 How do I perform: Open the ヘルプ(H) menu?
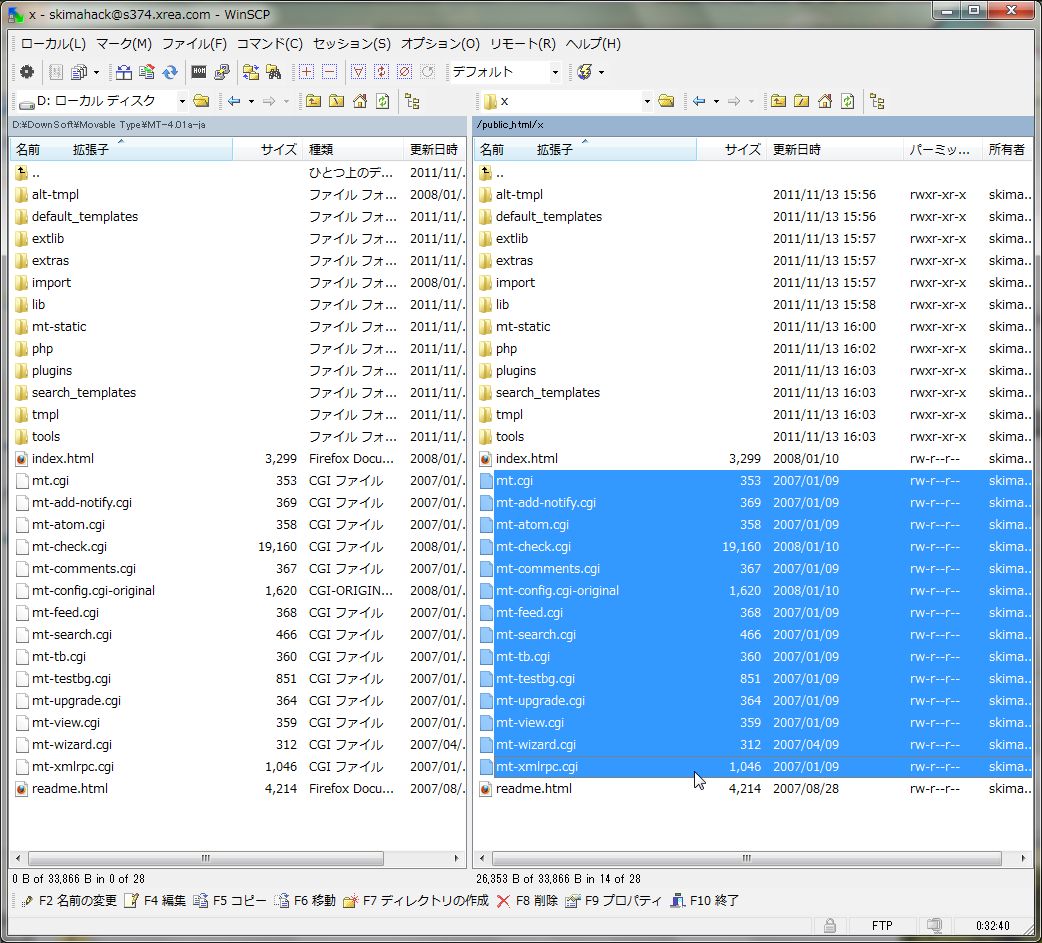[593, 44]
